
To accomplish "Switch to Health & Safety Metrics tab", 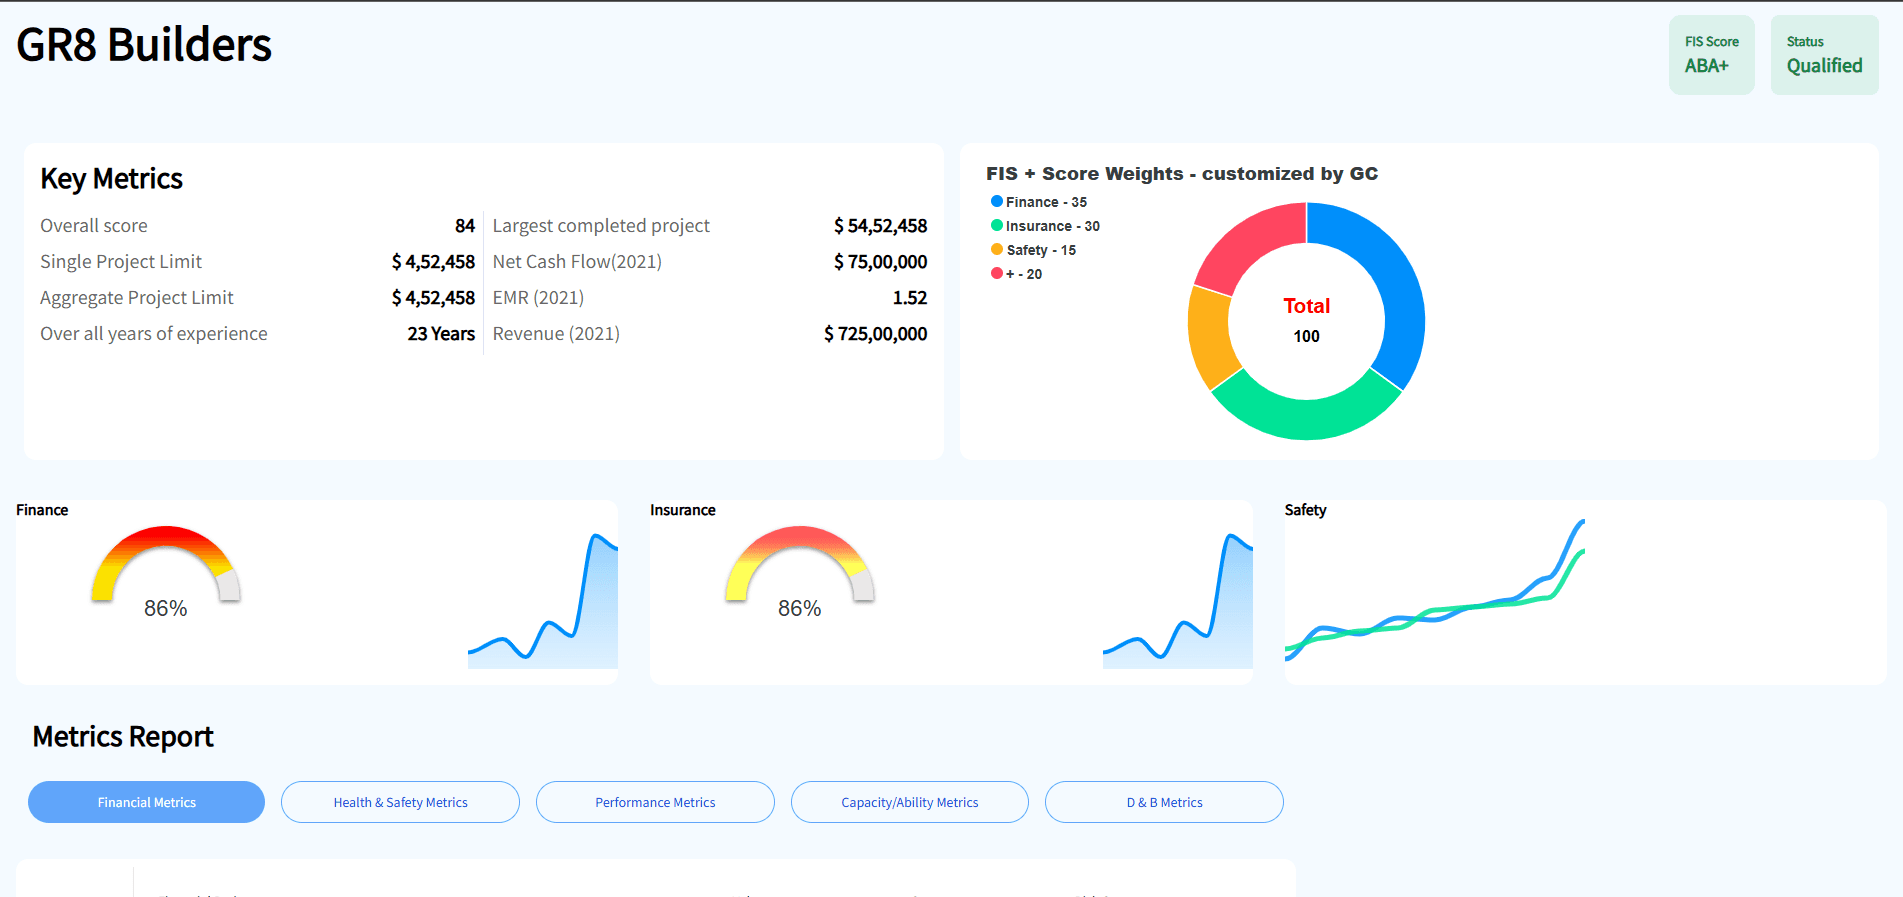I will [x=400, y=802].
